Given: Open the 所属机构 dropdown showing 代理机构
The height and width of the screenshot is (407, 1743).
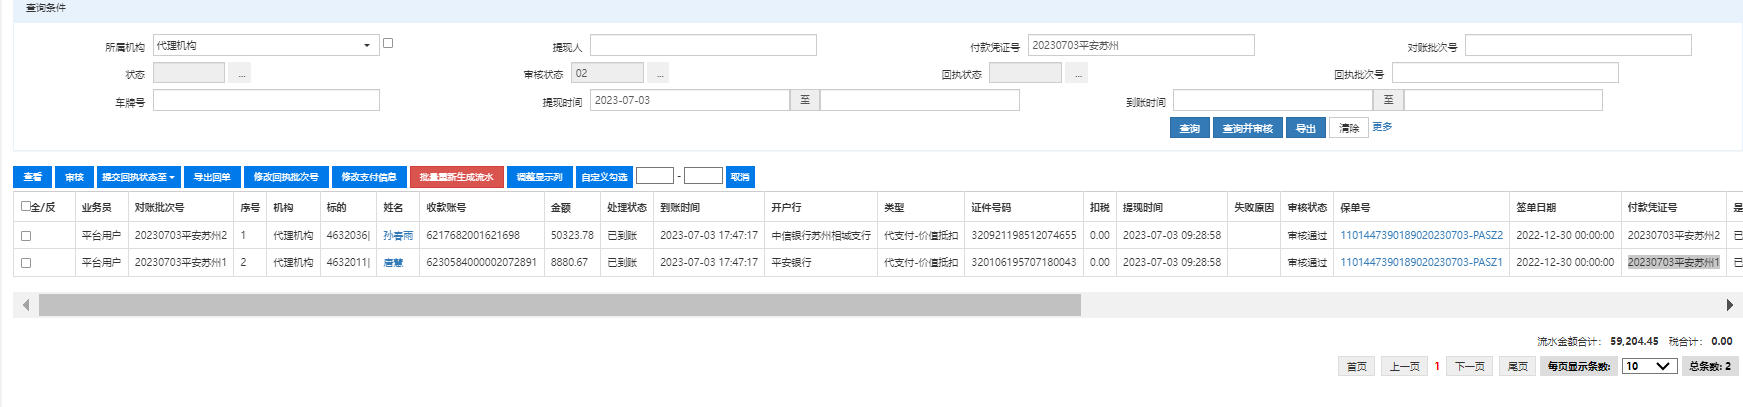Looking at the screenshot, I should tap(266, 45).
